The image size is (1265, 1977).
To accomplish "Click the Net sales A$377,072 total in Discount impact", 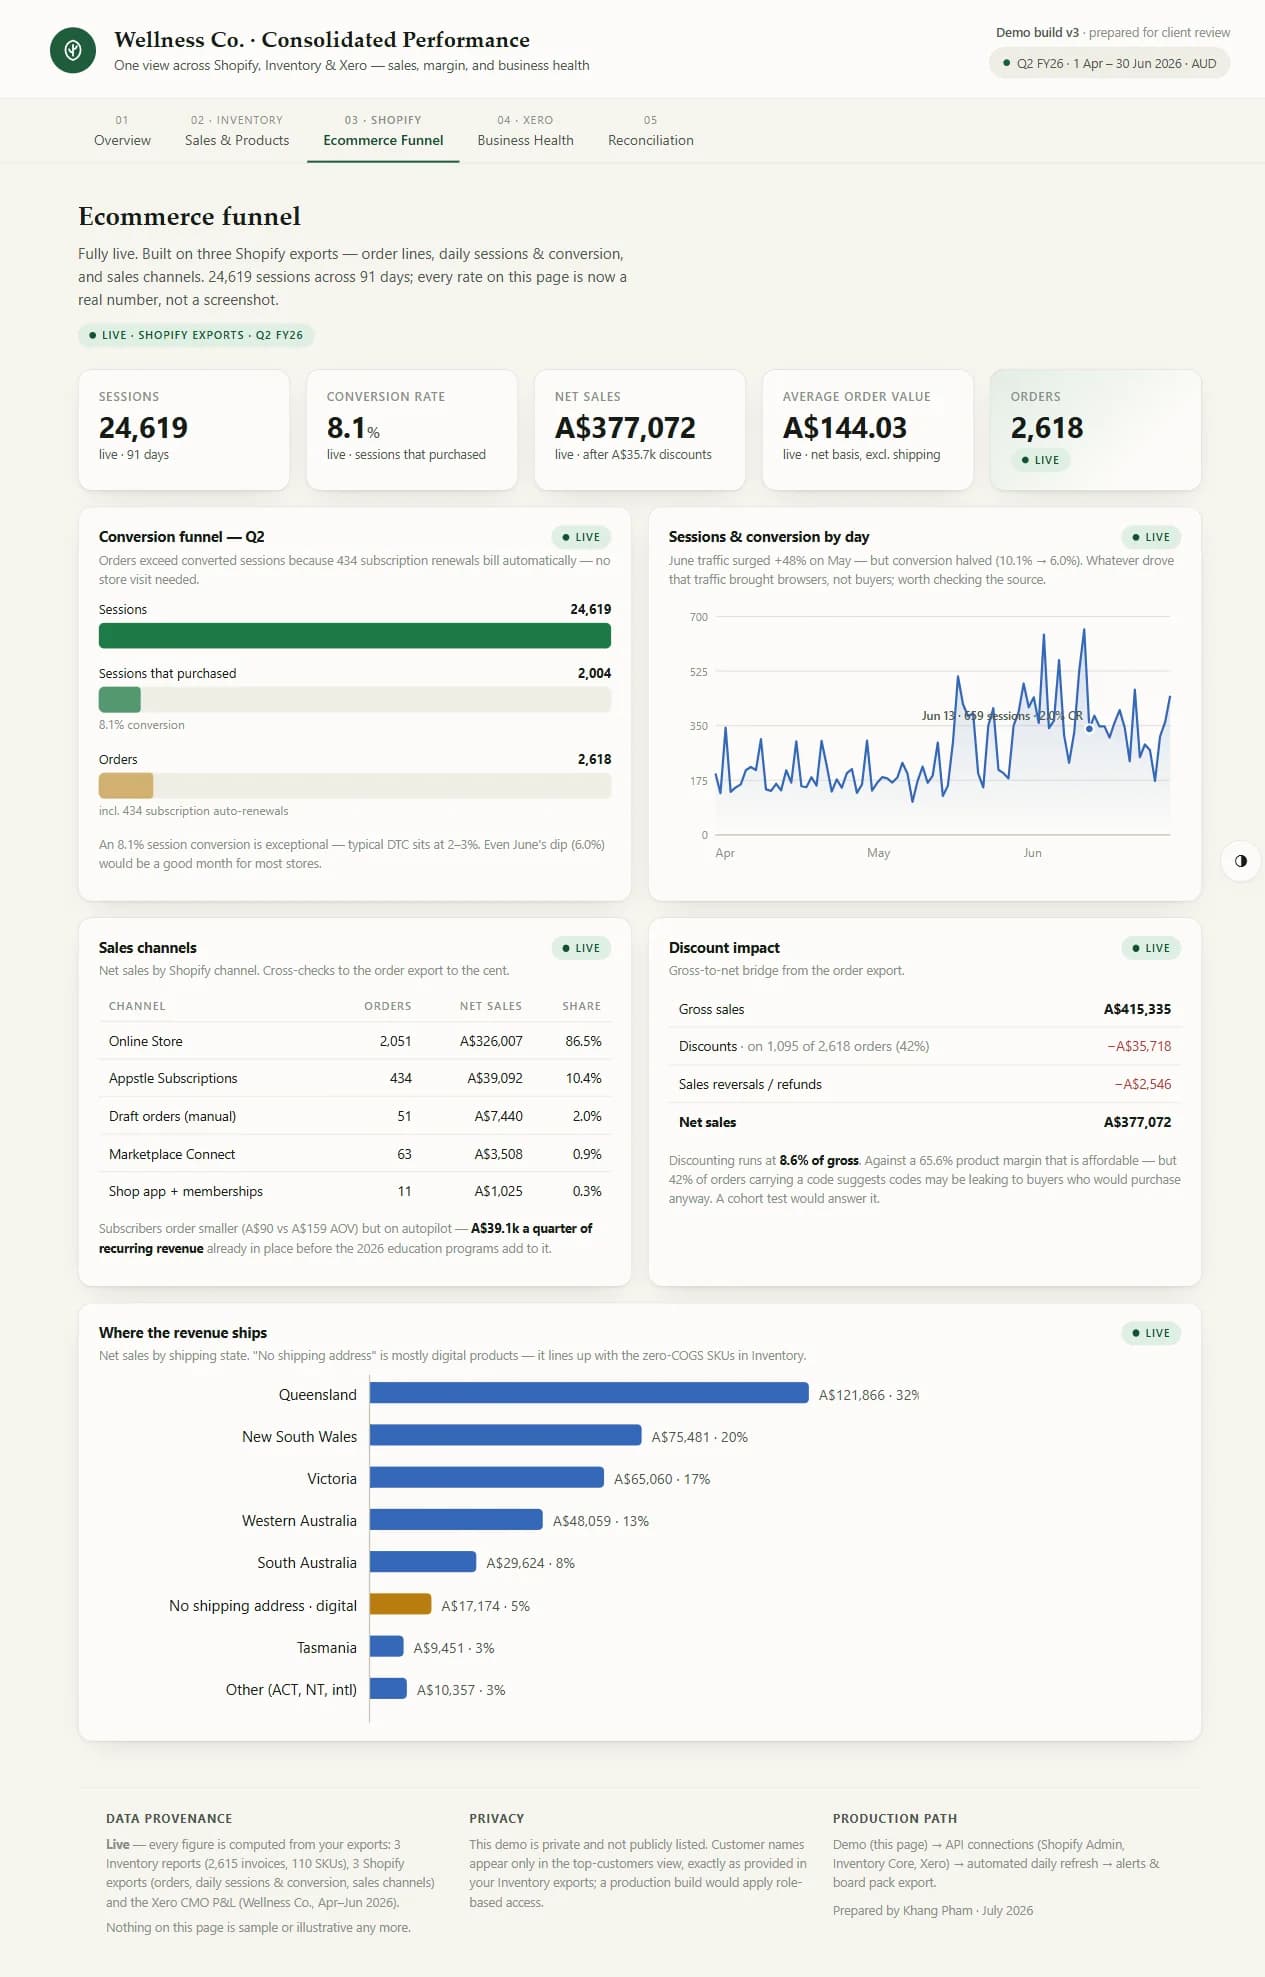I will pos(1137,1122).
